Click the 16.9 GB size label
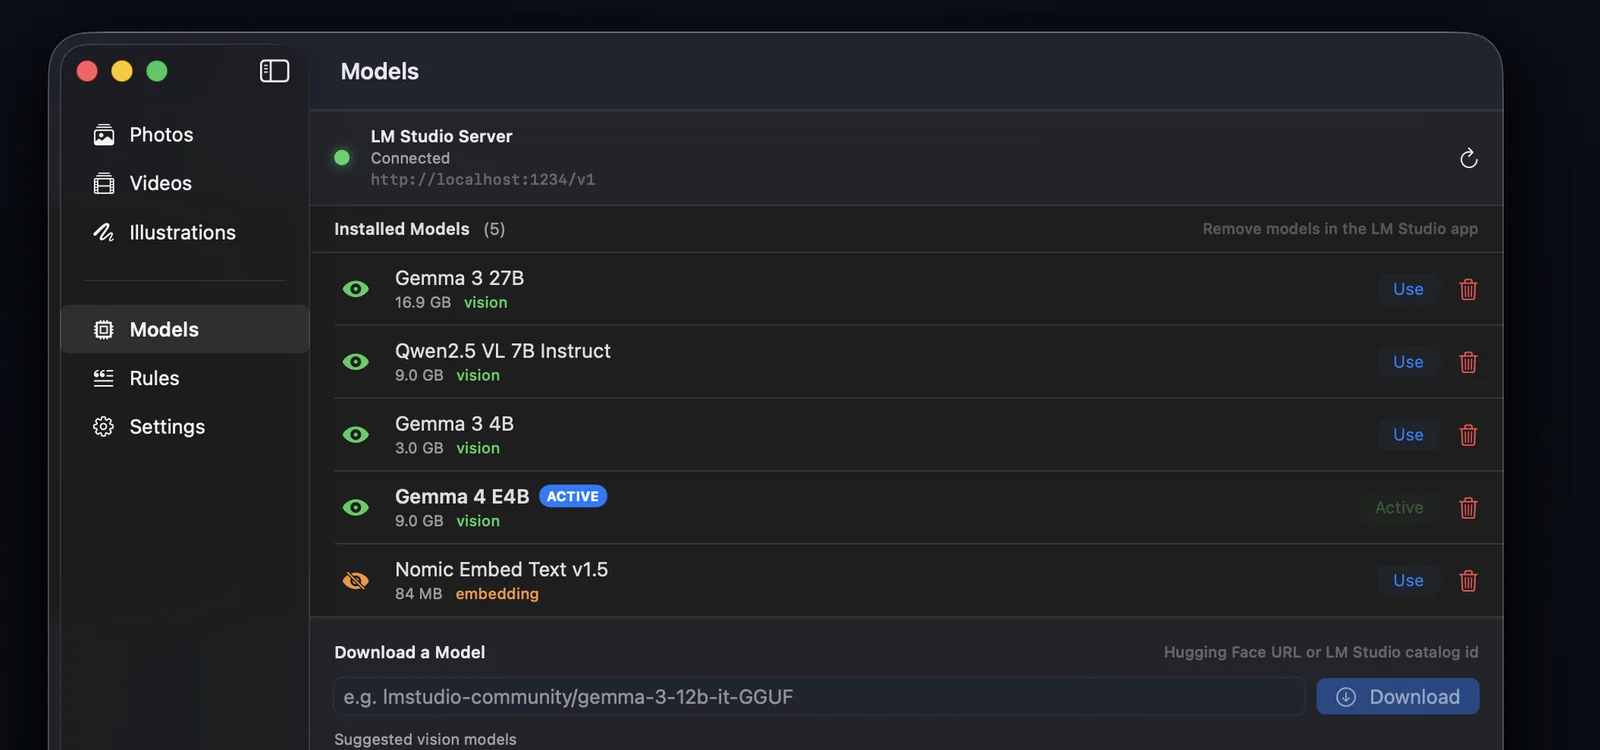The height and width of the screenshot is (750, 1600). tap(423, 303)
